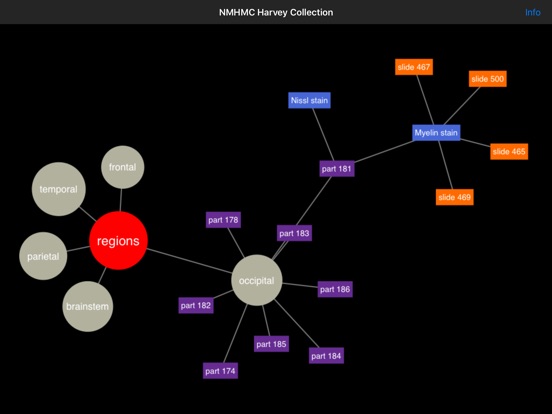
Task: Expand the occipital region node
Action: tap(257, 280)
